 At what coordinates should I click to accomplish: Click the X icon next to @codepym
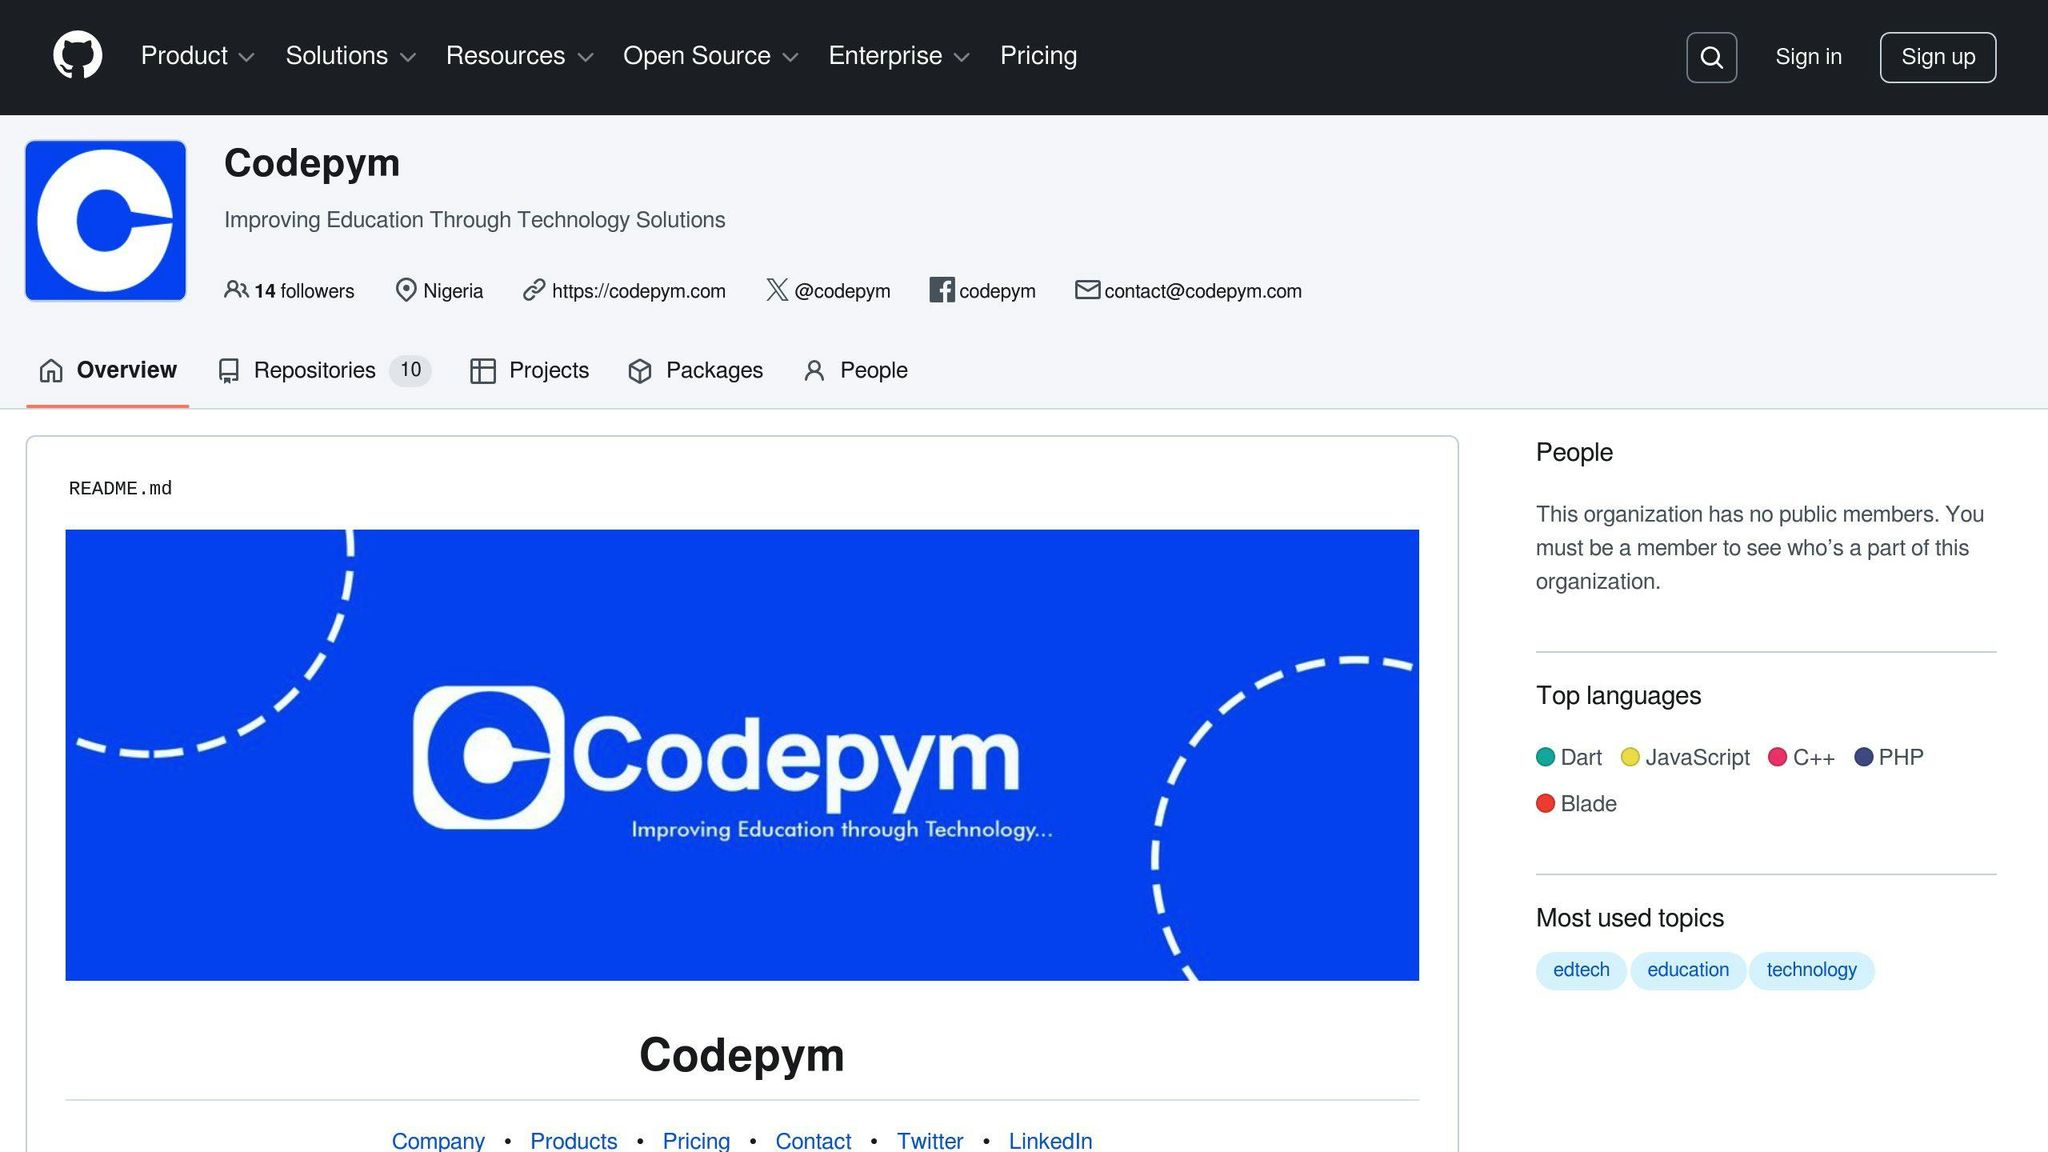coord(776,290)
